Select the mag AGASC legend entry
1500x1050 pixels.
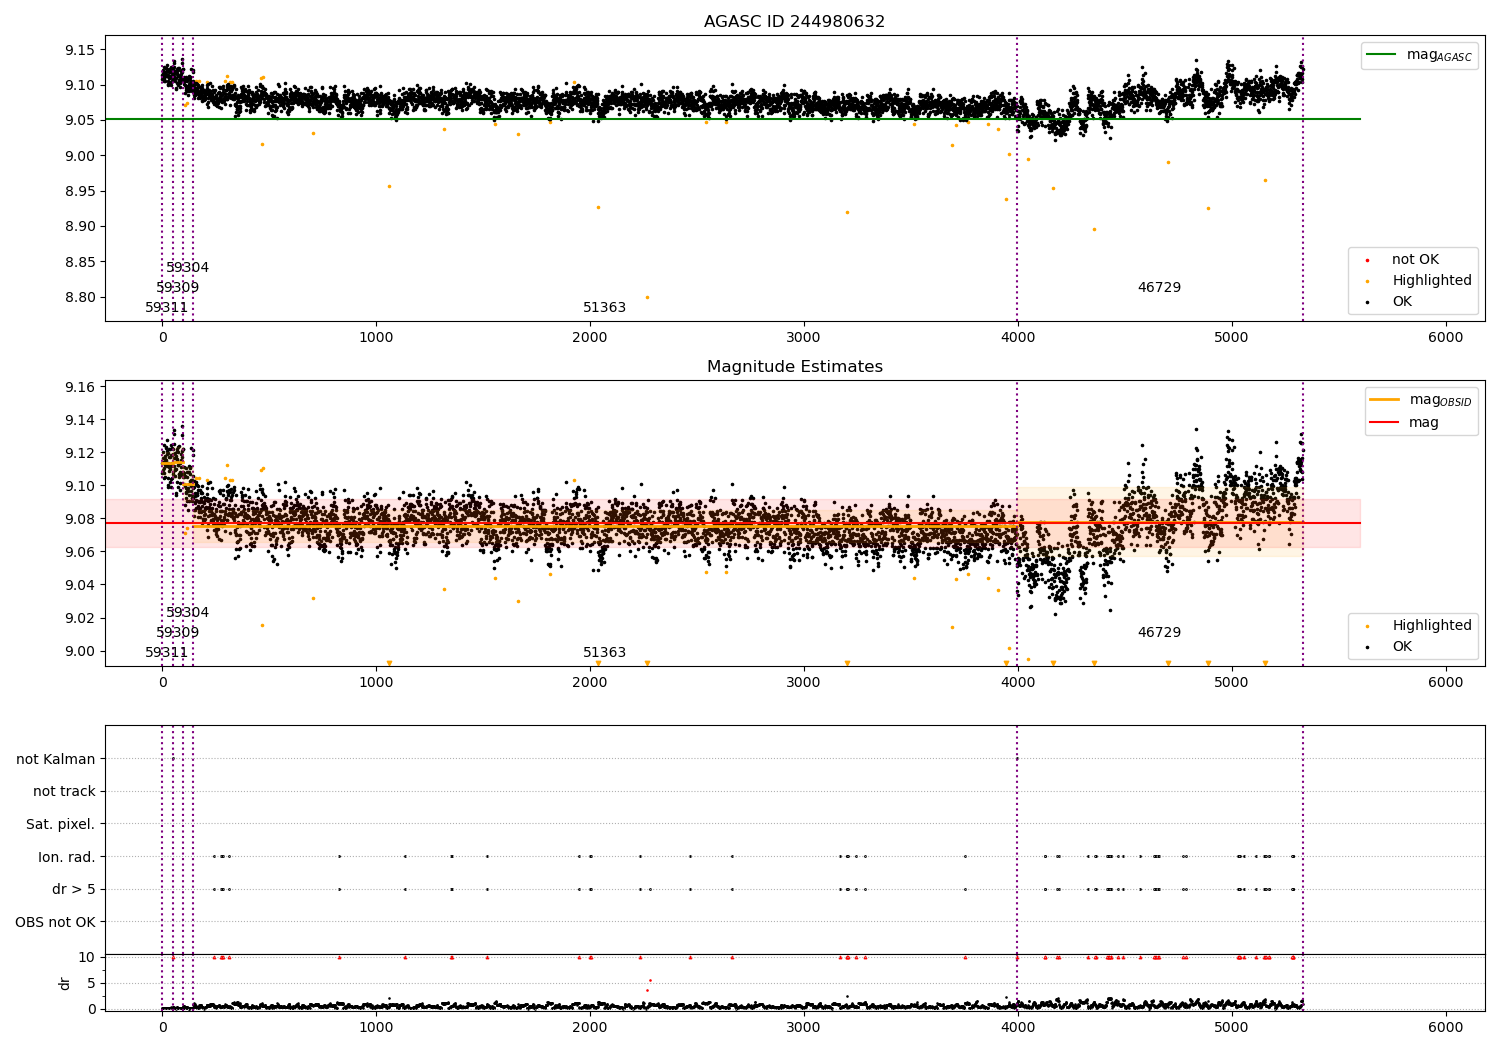(1419, 55)
